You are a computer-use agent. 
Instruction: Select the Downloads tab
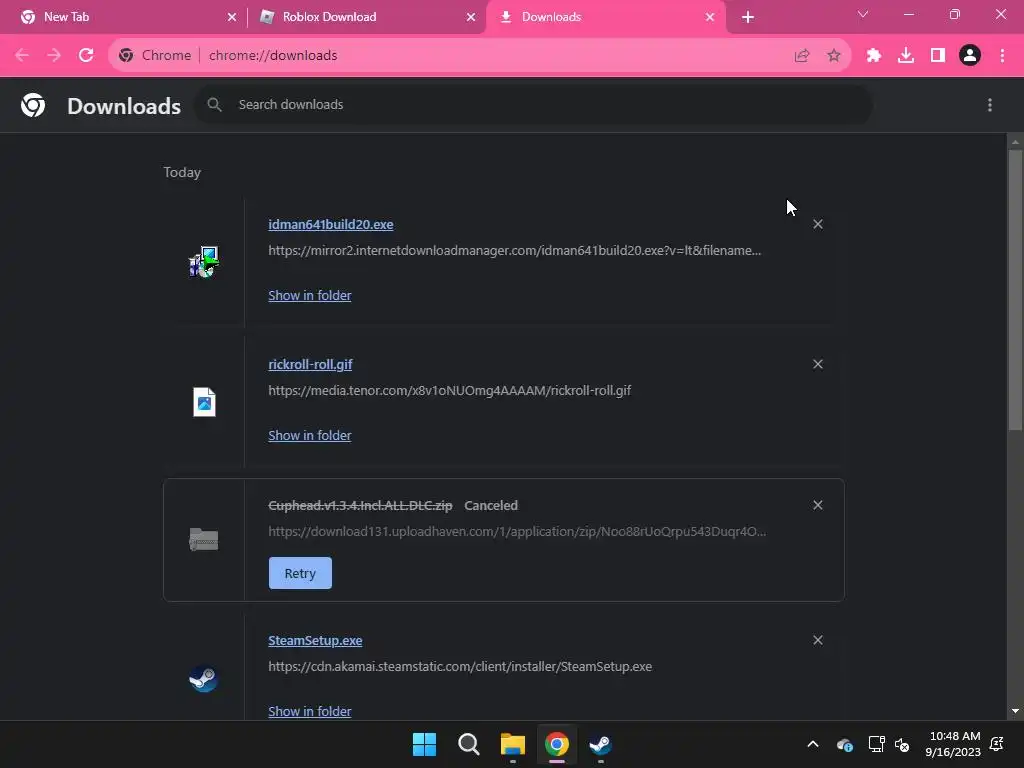tap(606, 17)
